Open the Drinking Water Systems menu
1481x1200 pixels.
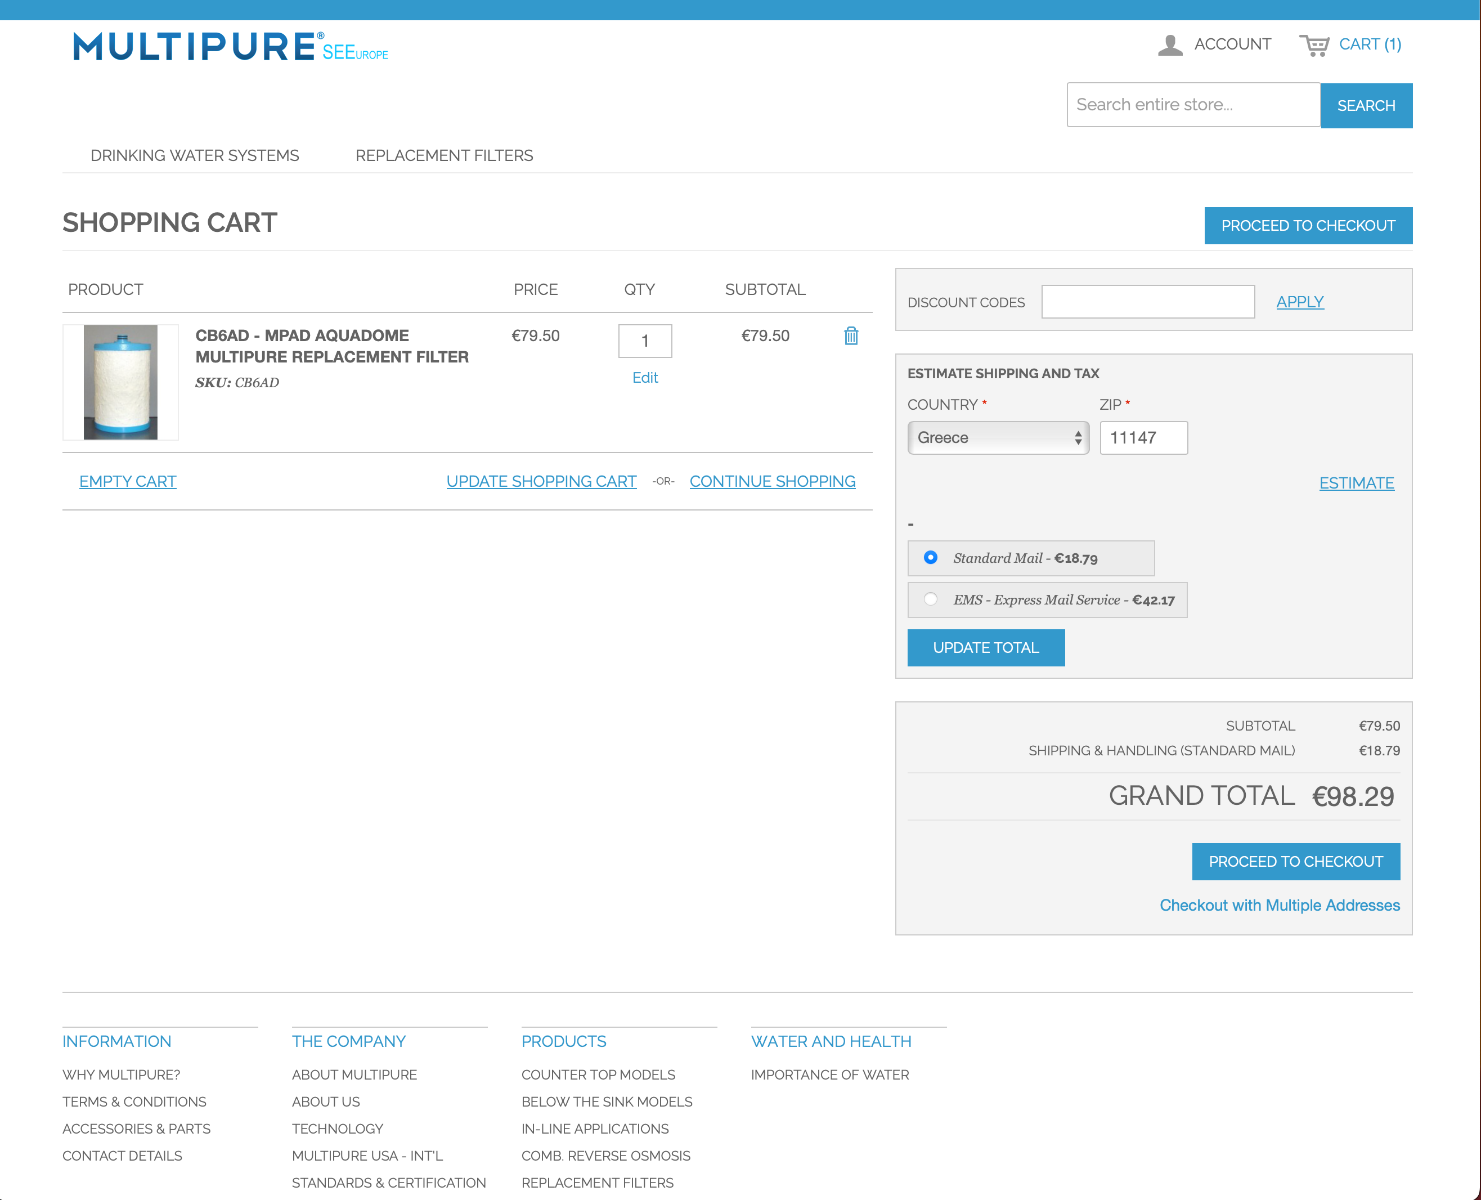tap(195, 155)
